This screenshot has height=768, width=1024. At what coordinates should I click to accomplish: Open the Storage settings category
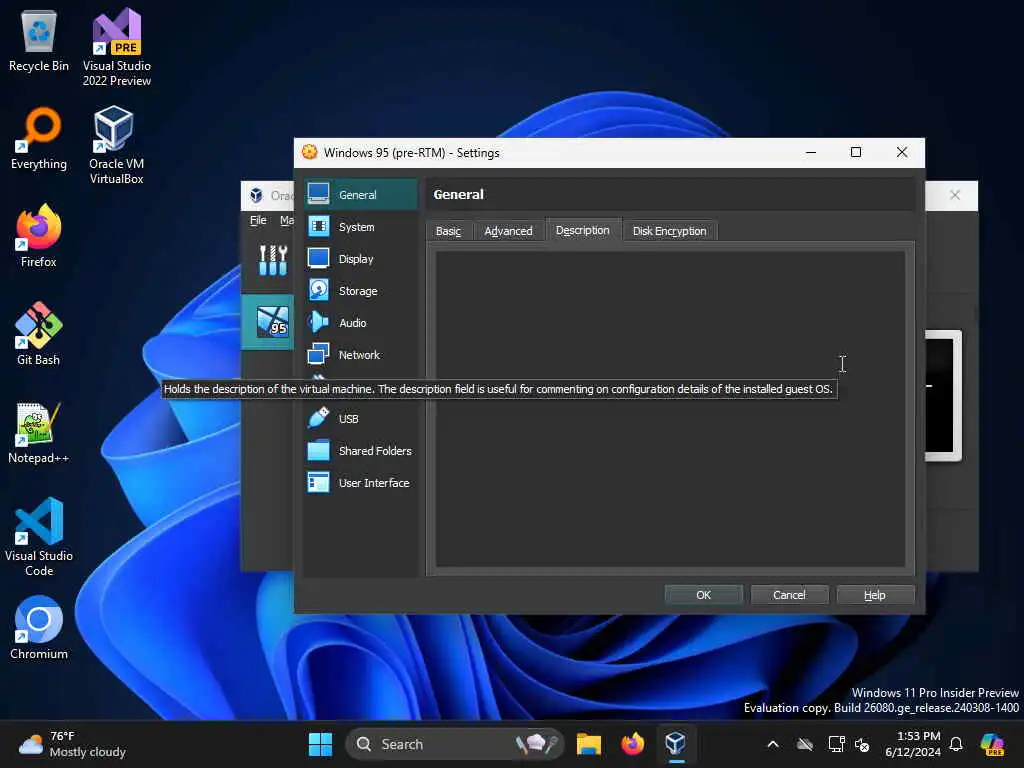click(360, 291)
